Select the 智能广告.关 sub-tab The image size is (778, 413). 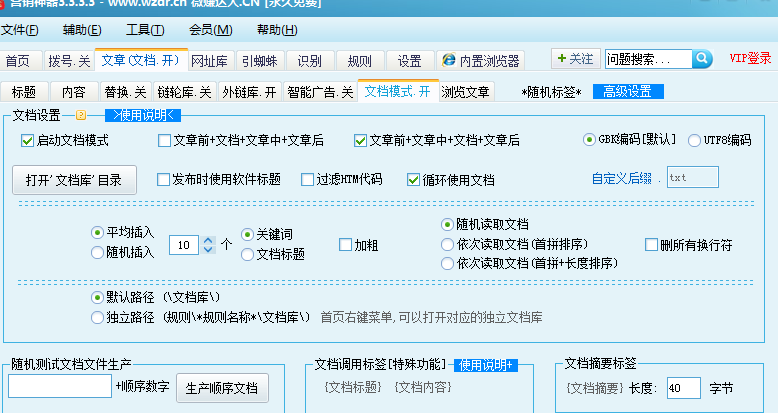(x=320, y=92)
